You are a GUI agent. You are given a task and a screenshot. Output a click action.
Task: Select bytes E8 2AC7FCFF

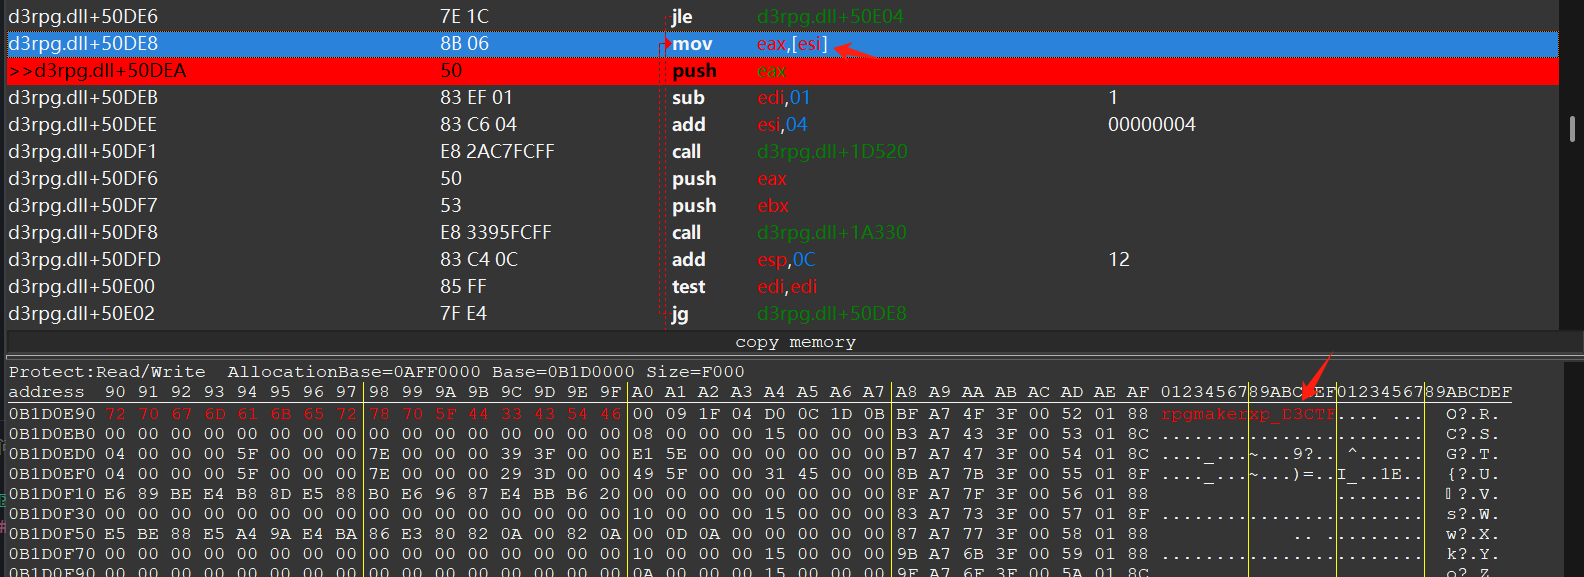(497, 152)
